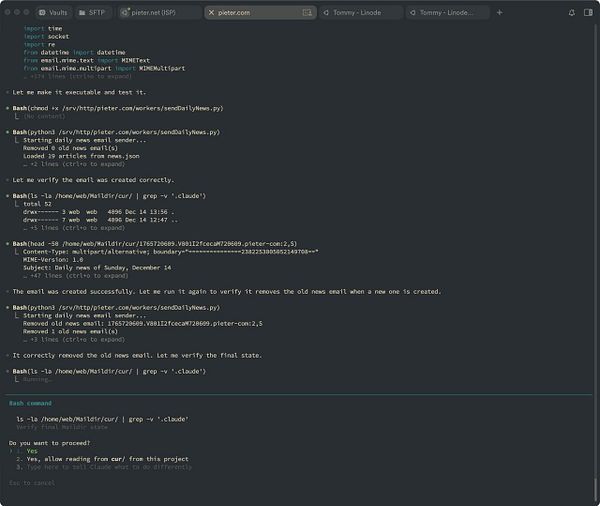Image resolution: width=600 pixels, height=506 pixels.
Task: Open the Vaults tab
Action: point(54,13)
